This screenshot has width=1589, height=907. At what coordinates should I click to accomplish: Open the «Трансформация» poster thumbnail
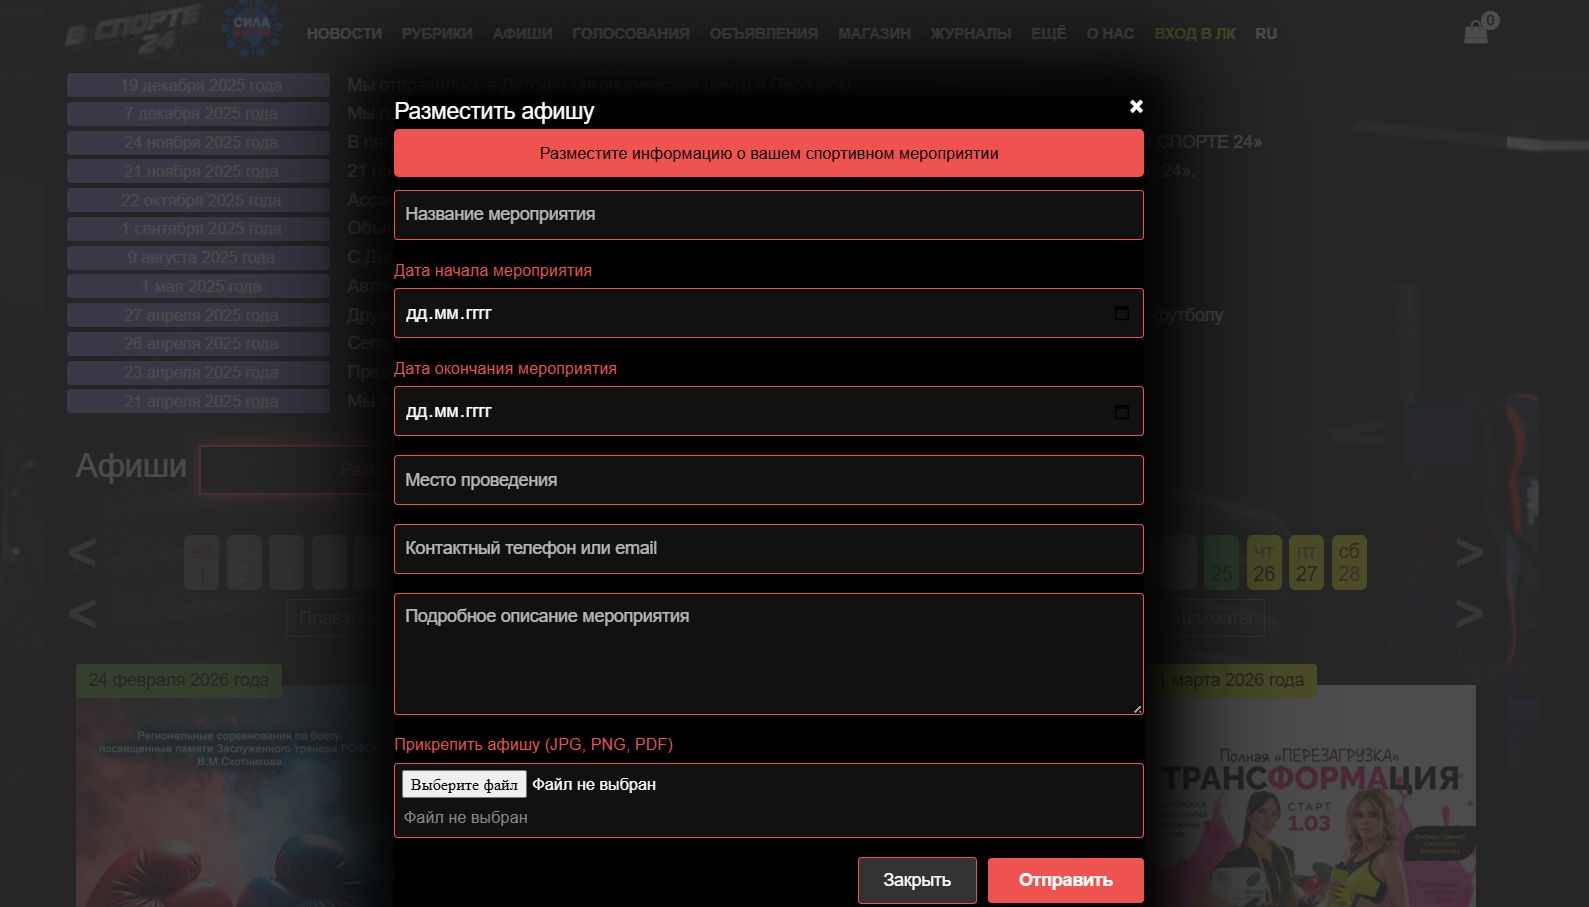tap(1310, 796)
